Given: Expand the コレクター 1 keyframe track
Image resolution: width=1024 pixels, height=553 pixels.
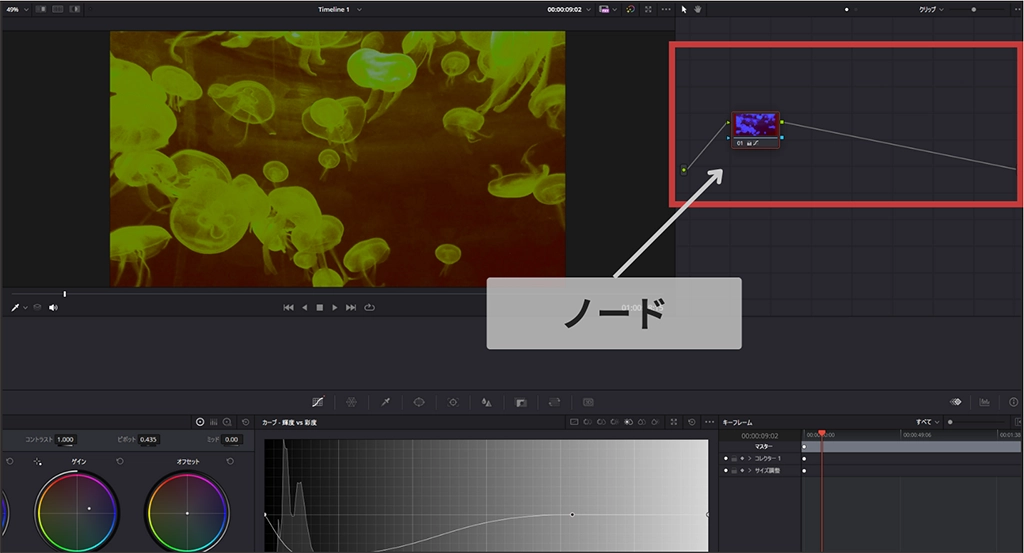Looking at the screenshot, I should pyautogui.click(x=750, y=458).
